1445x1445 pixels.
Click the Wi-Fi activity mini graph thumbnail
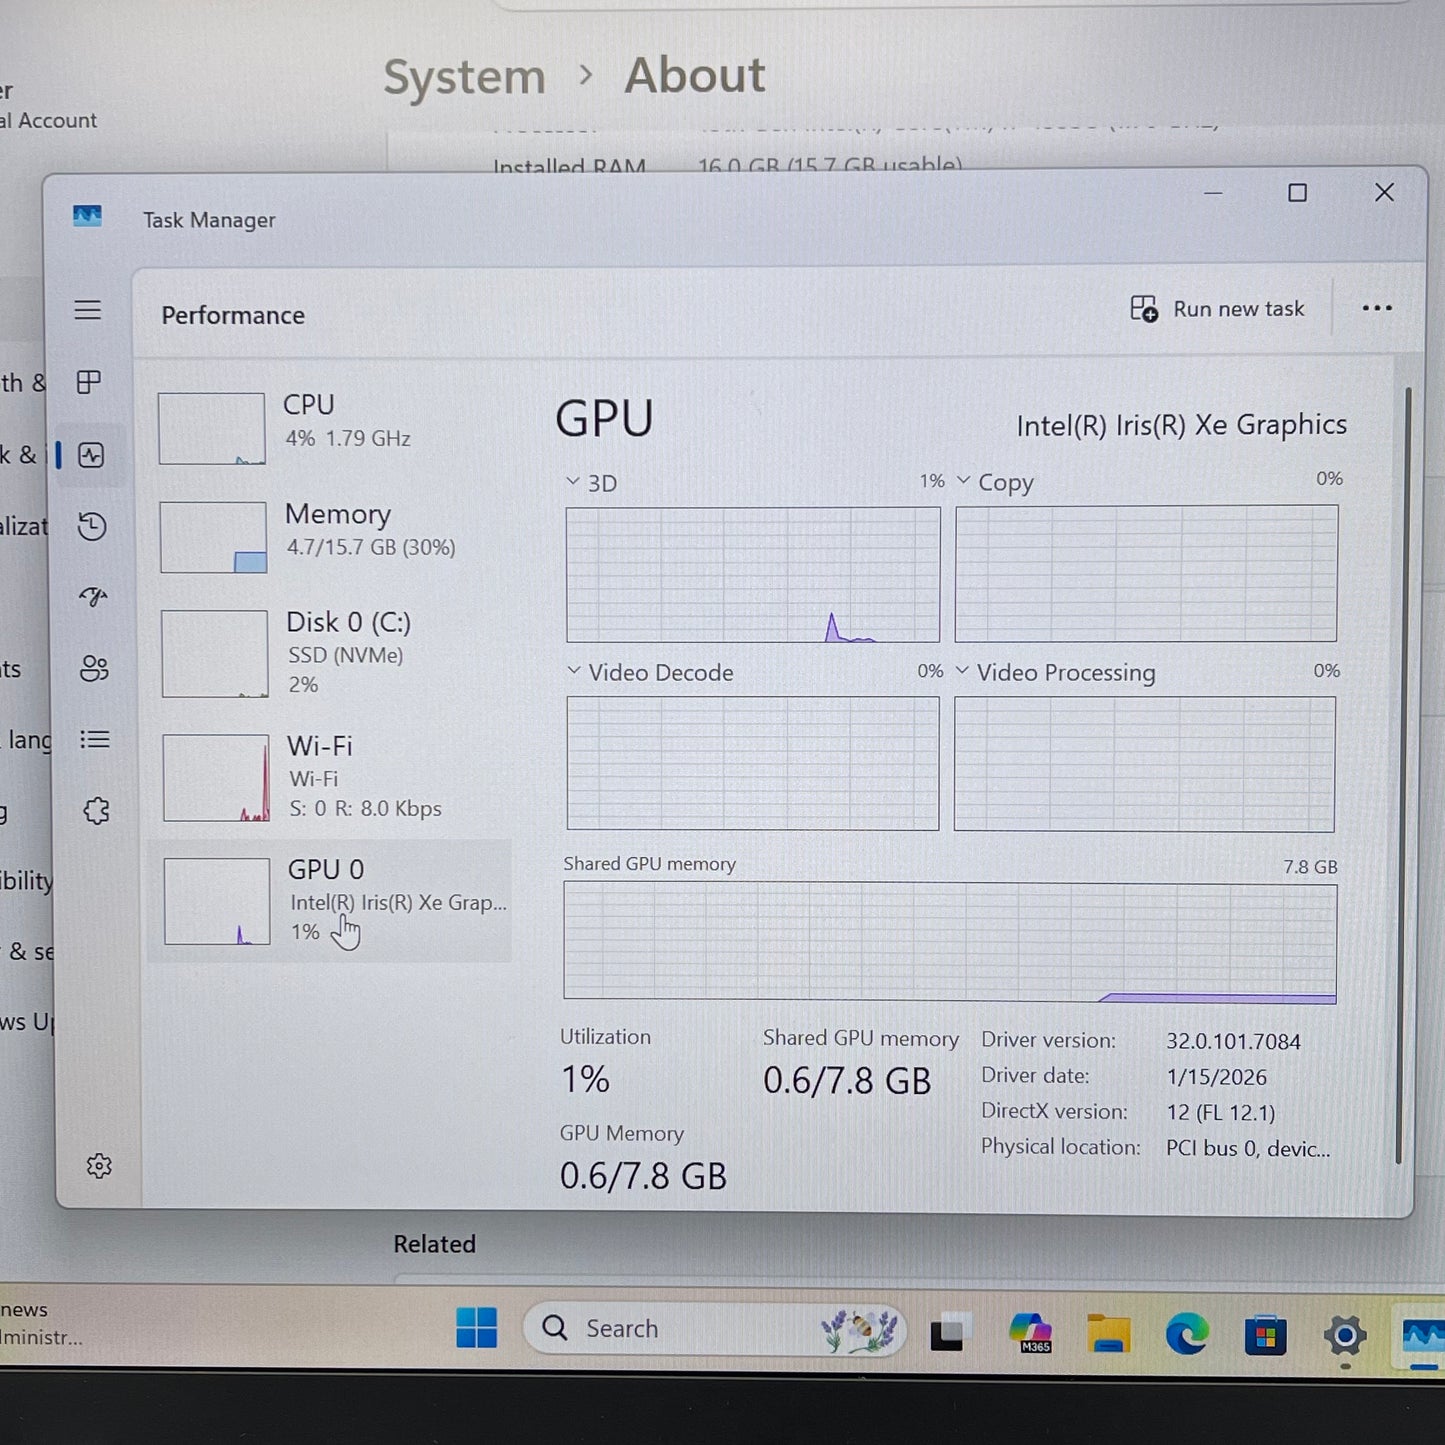point(216,778)
